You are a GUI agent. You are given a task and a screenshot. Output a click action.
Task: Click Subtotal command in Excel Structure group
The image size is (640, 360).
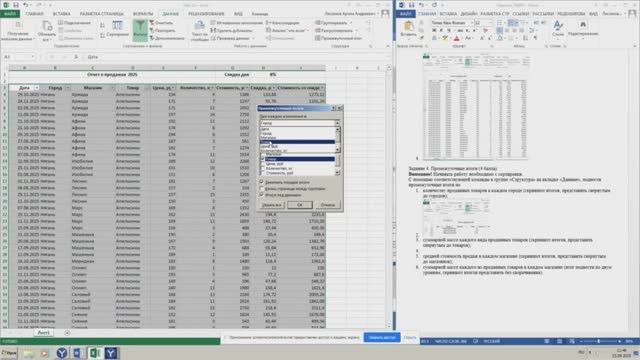(338, 38)
